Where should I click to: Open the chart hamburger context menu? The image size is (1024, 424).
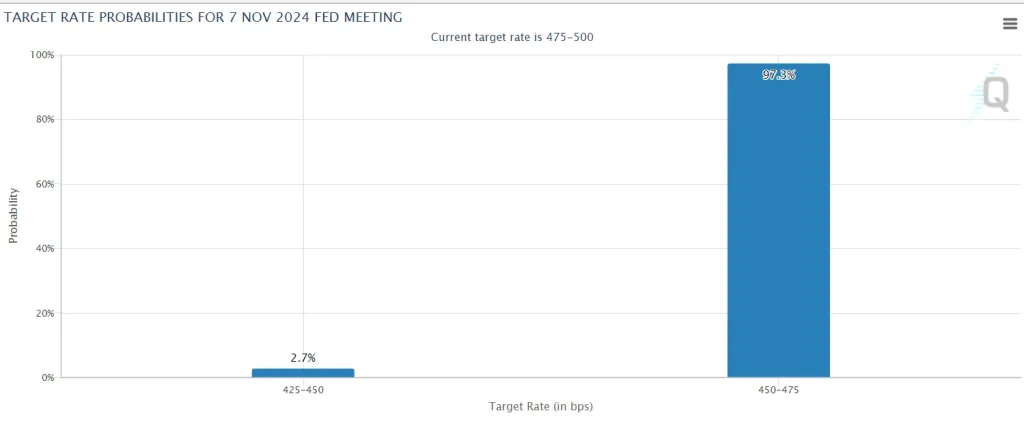[1010, 24]
